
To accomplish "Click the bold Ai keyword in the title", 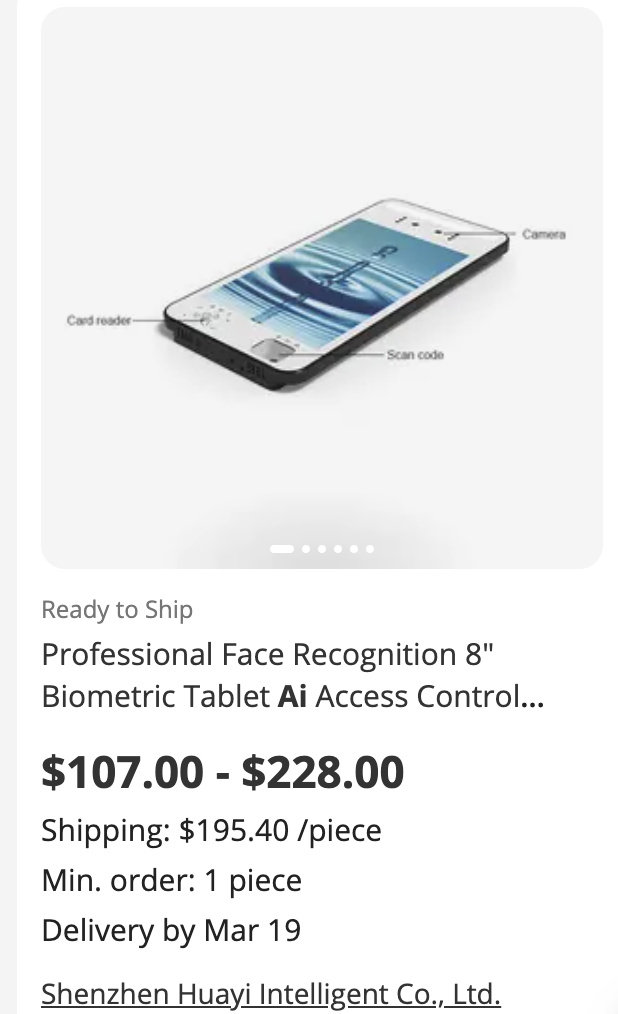I will [x=292, y=696].
